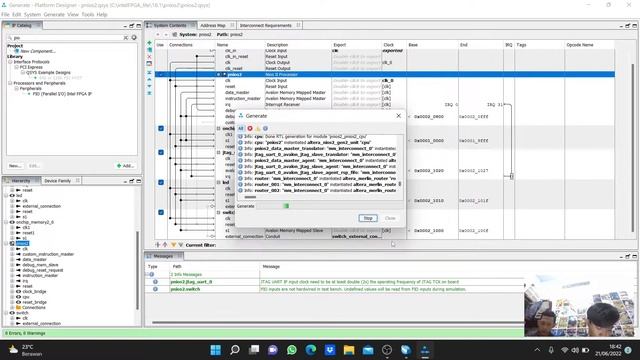Toggle Use checkbox for jtag uart row
This screenshot has height=360, width=640.
tap(161, 152)
